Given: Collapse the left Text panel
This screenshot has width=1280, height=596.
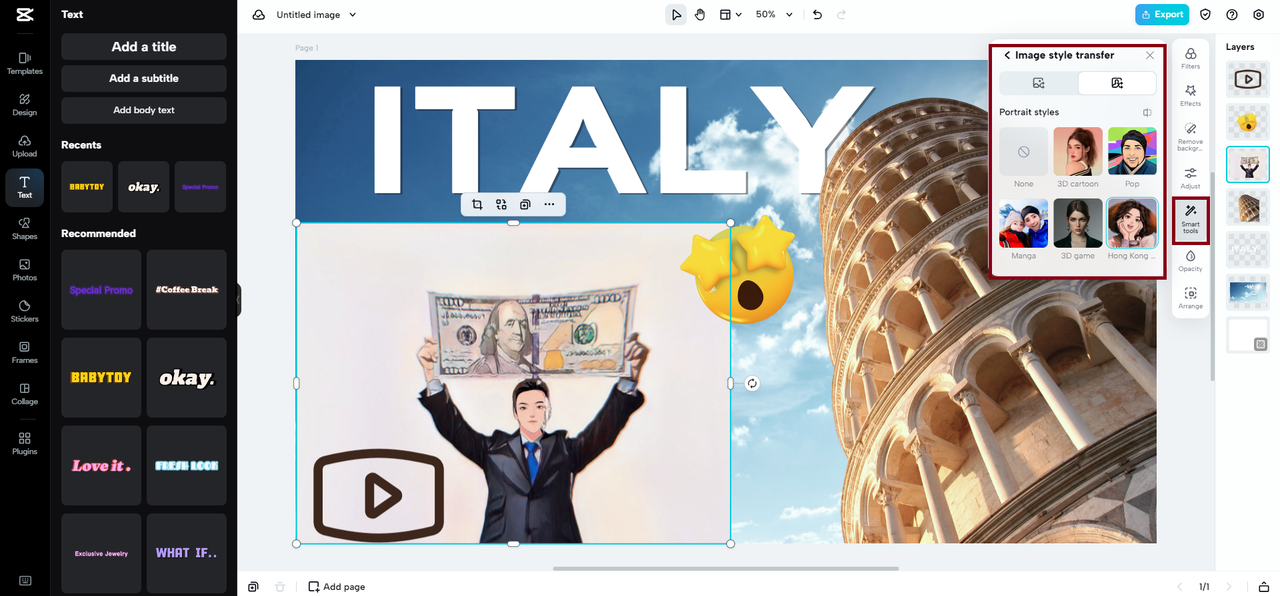Looking at the screenshot, I should pos(239,299).
